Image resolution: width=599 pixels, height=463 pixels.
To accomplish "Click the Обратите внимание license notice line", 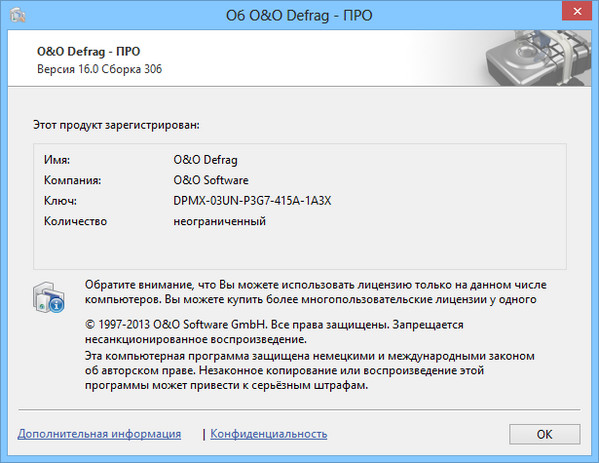I will point(316,285).
